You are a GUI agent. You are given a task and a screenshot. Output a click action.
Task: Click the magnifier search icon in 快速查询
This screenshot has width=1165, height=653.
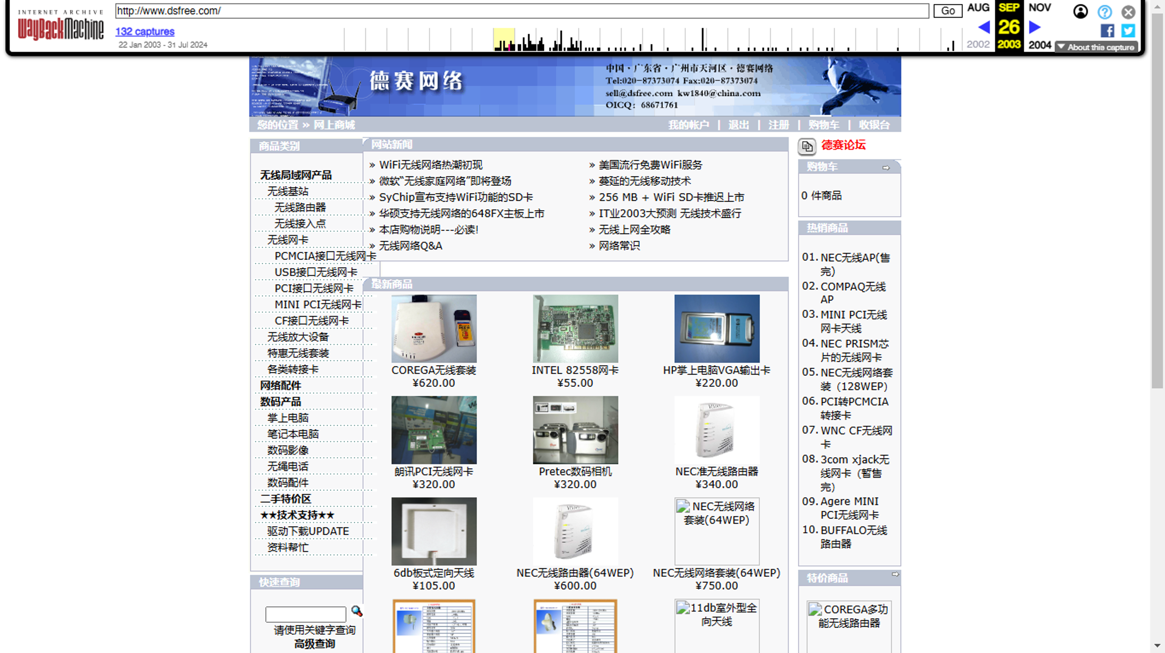(x=356, y=612)
